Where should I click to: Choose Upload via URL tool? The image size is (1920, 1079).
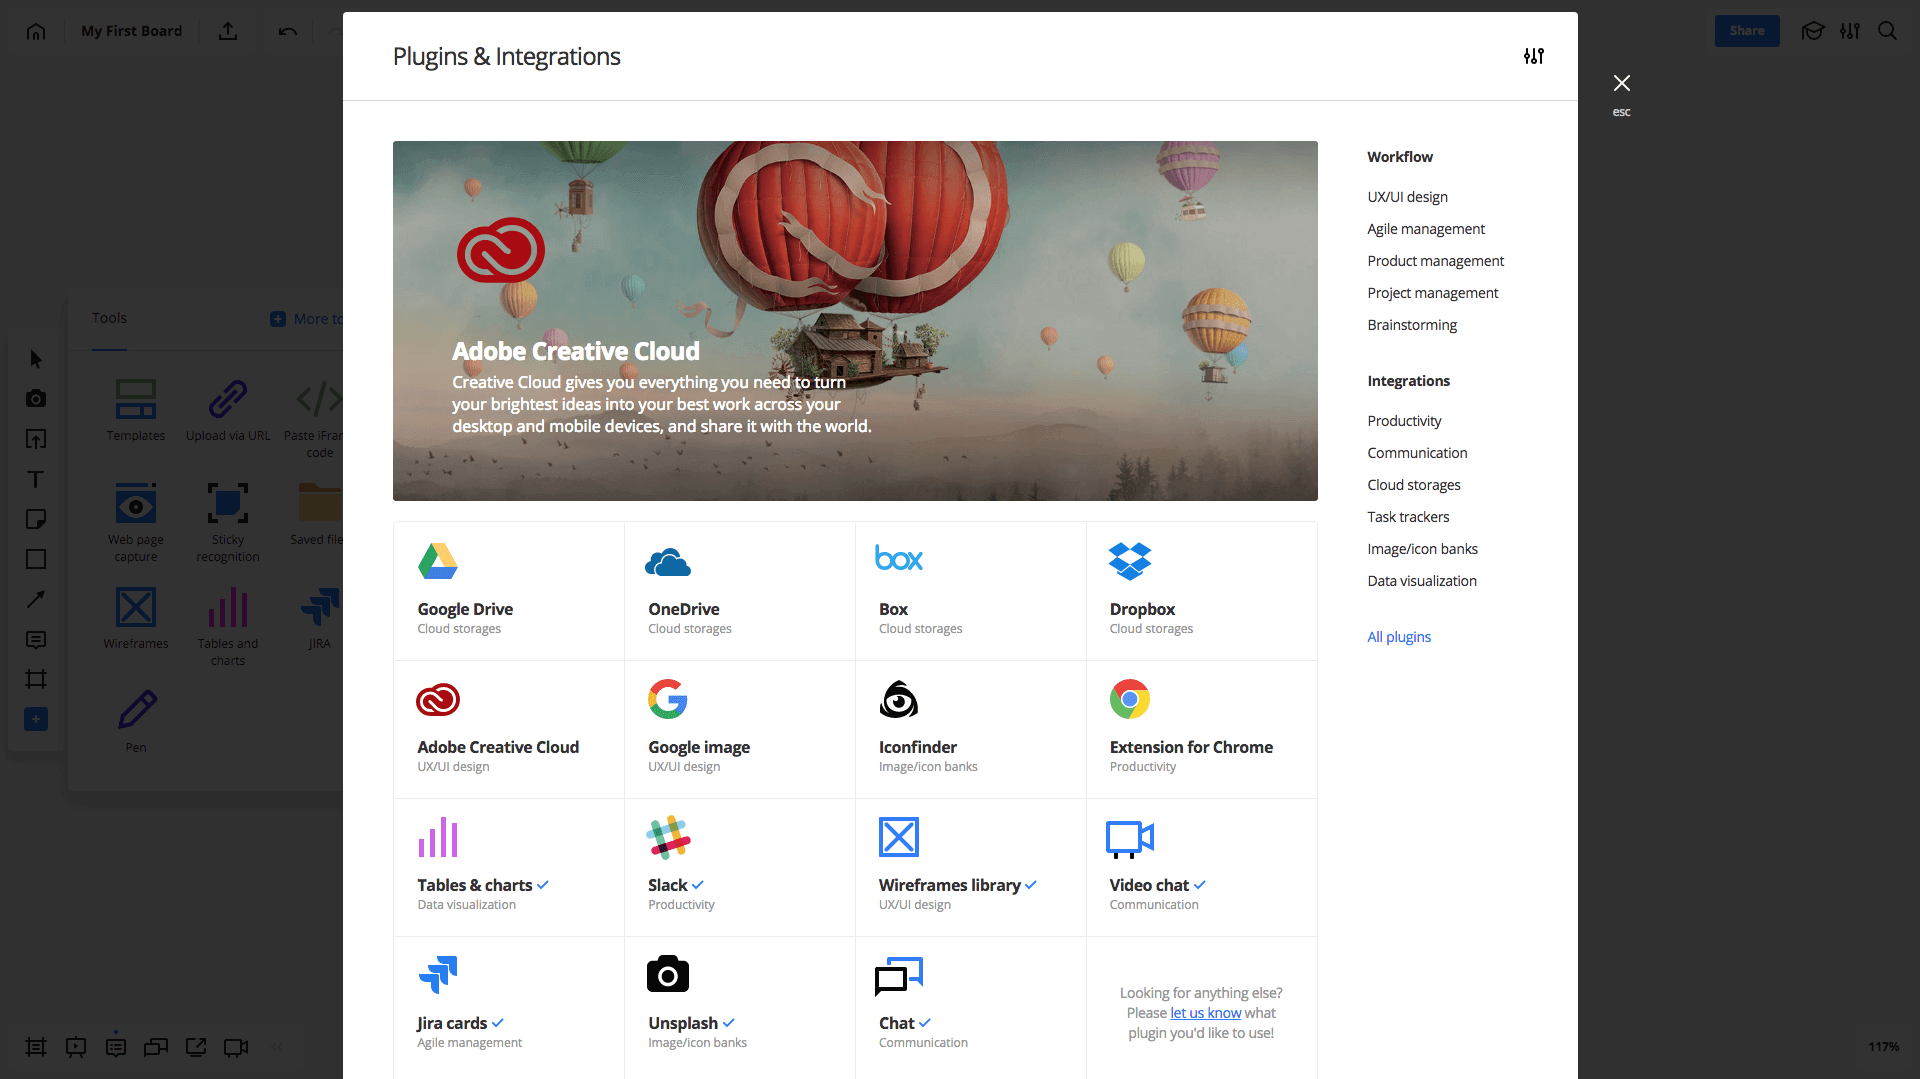(228, 410)
